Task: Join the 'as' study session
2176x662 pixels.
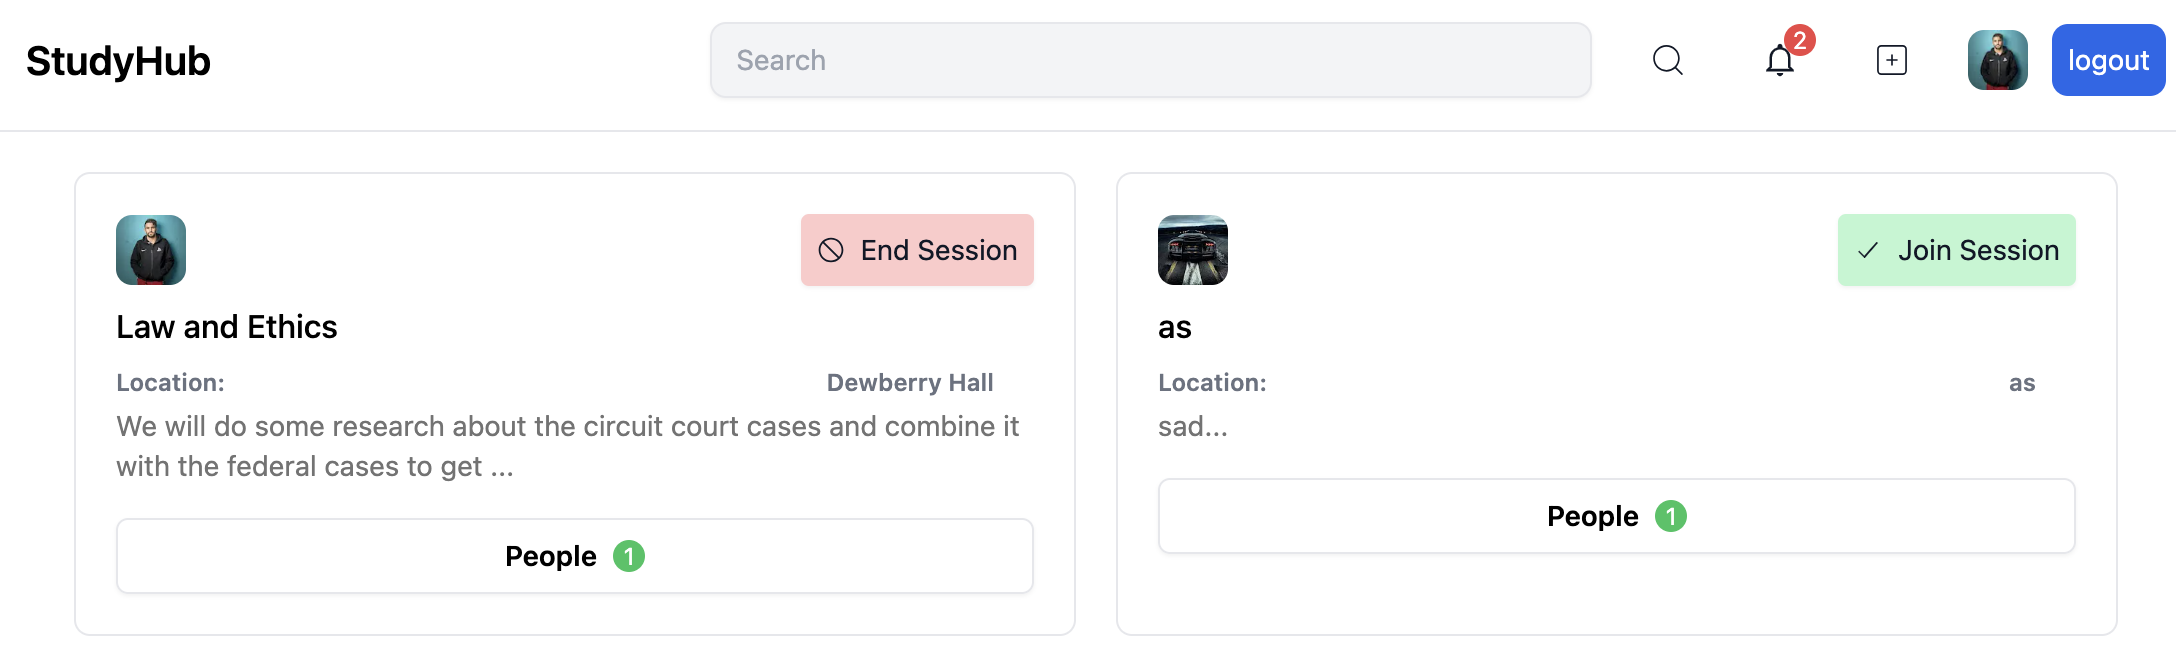Action: (x=1956, y=250)
